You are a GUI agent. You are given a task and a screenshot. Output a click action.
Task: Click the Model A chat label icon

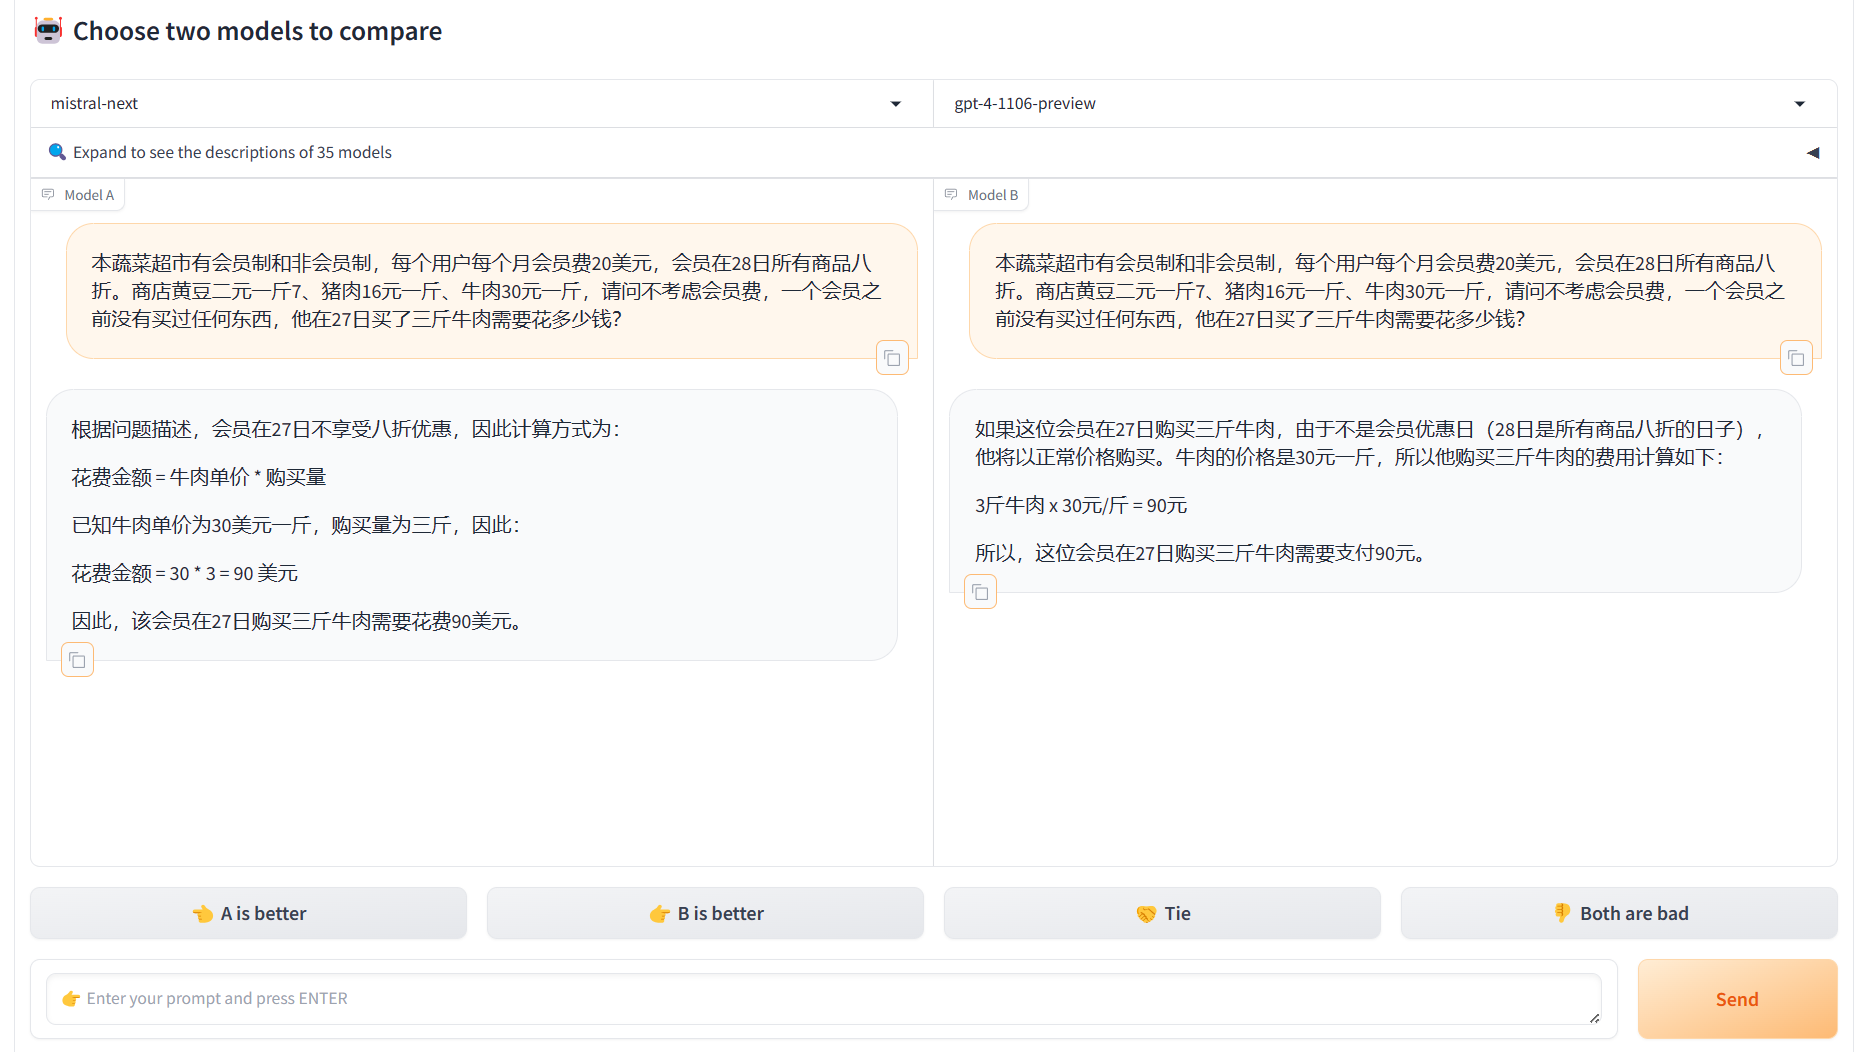tap(48, 195)
